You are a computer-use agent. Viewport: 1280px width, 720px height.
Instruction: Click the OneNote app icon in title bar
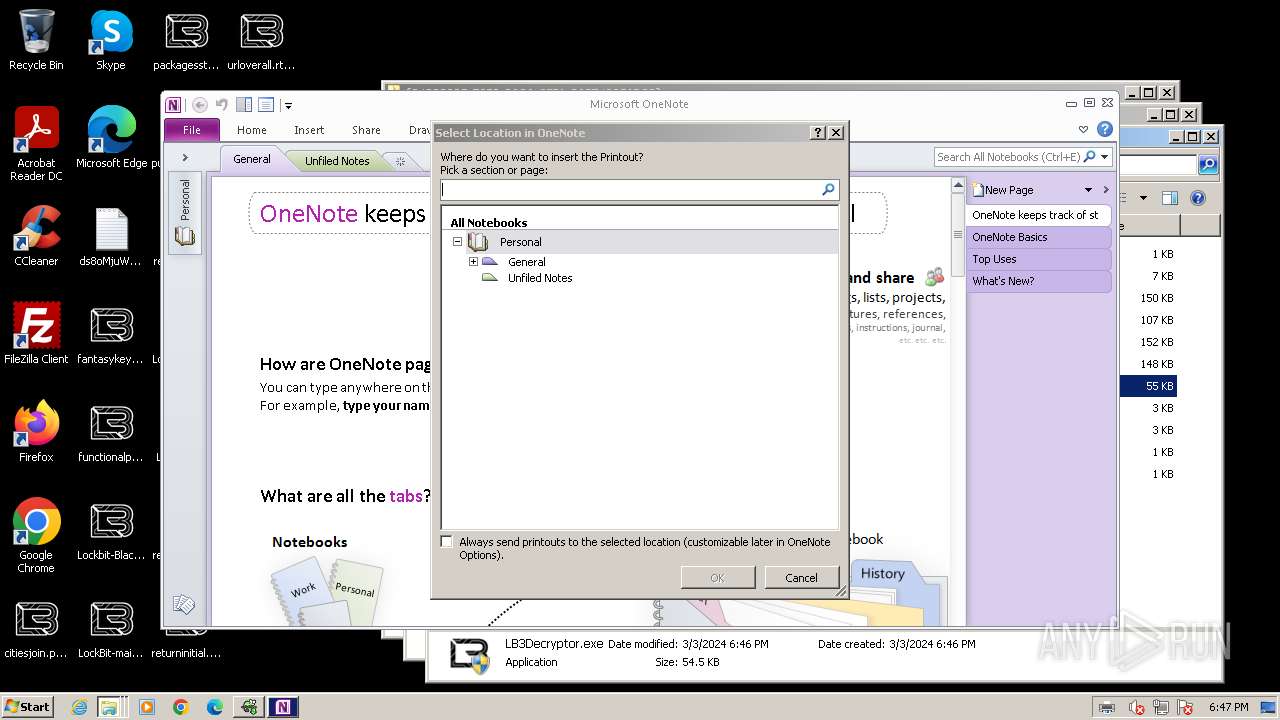click(x=174, y=104)
